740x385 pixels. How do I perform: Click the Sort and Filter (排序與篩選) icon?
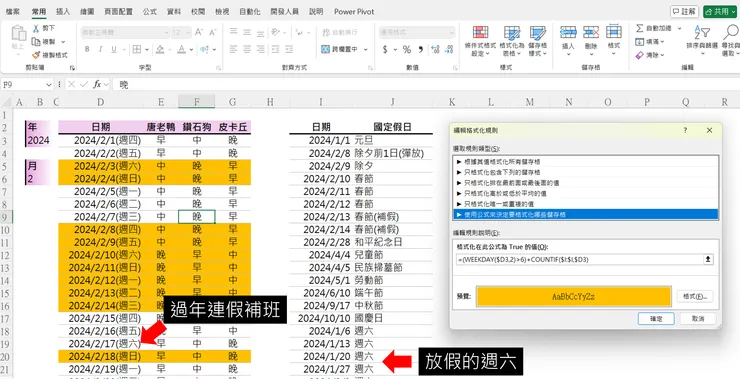click(702, 32)
